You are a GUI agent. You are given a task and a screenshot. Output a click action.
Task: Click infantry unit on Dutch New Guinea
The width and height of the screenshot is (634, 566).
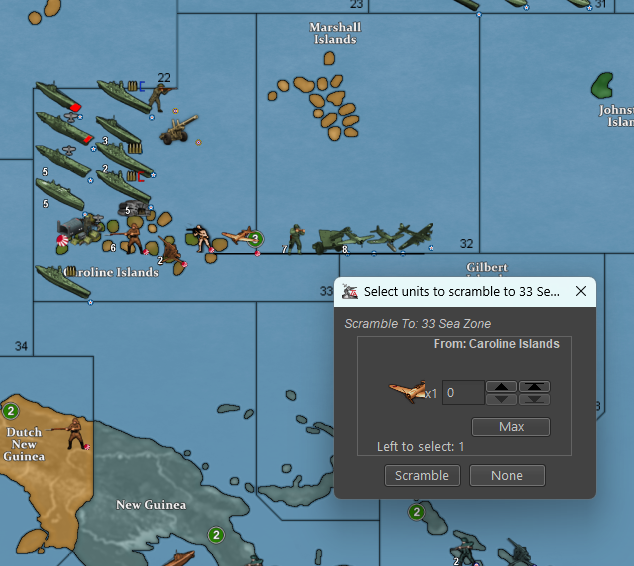[x=75, y=433]
